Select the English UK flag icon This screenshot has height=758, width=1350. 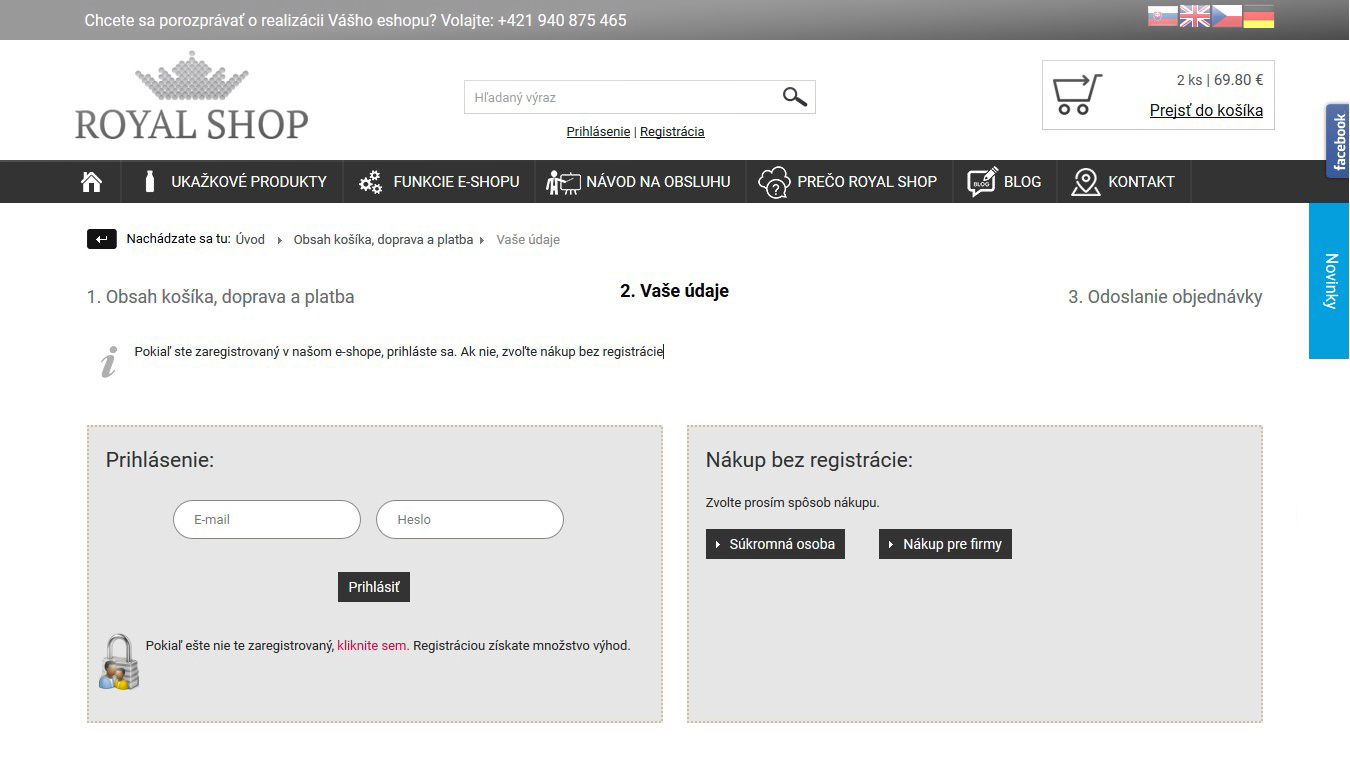pos(1194,16)
